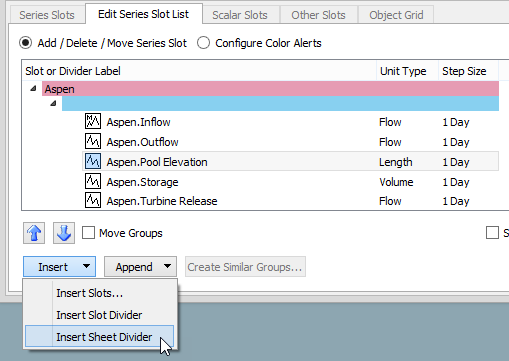Switch to the Object Grid tab

396,15
